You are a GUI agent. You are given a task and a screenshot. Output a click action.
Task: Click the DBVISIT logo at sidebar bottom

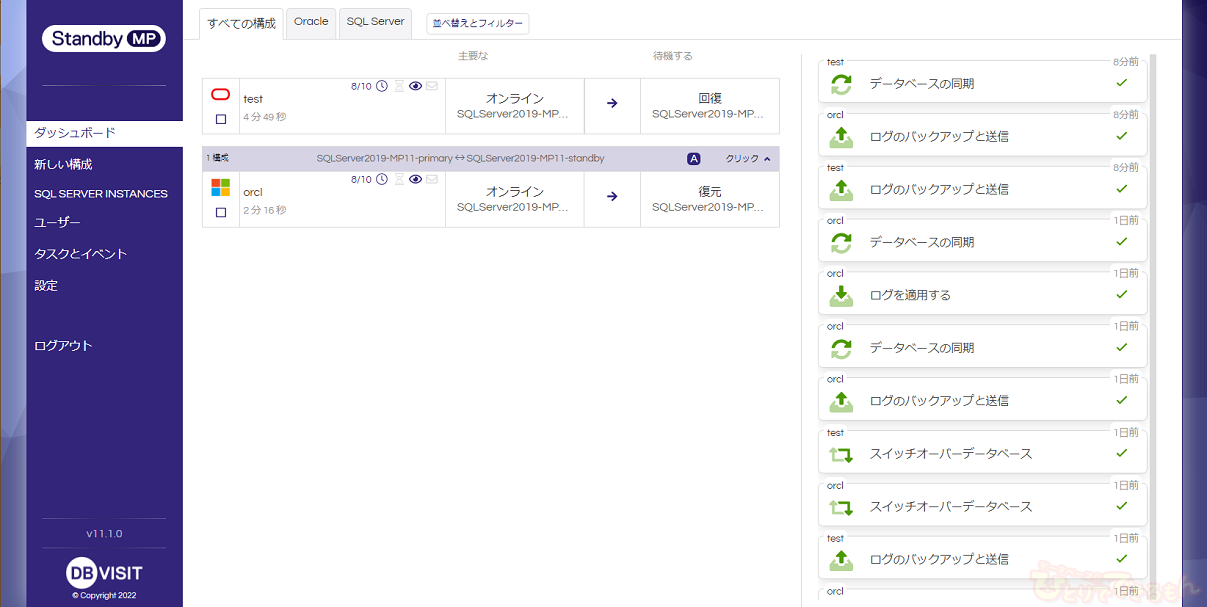pos(104,573)
